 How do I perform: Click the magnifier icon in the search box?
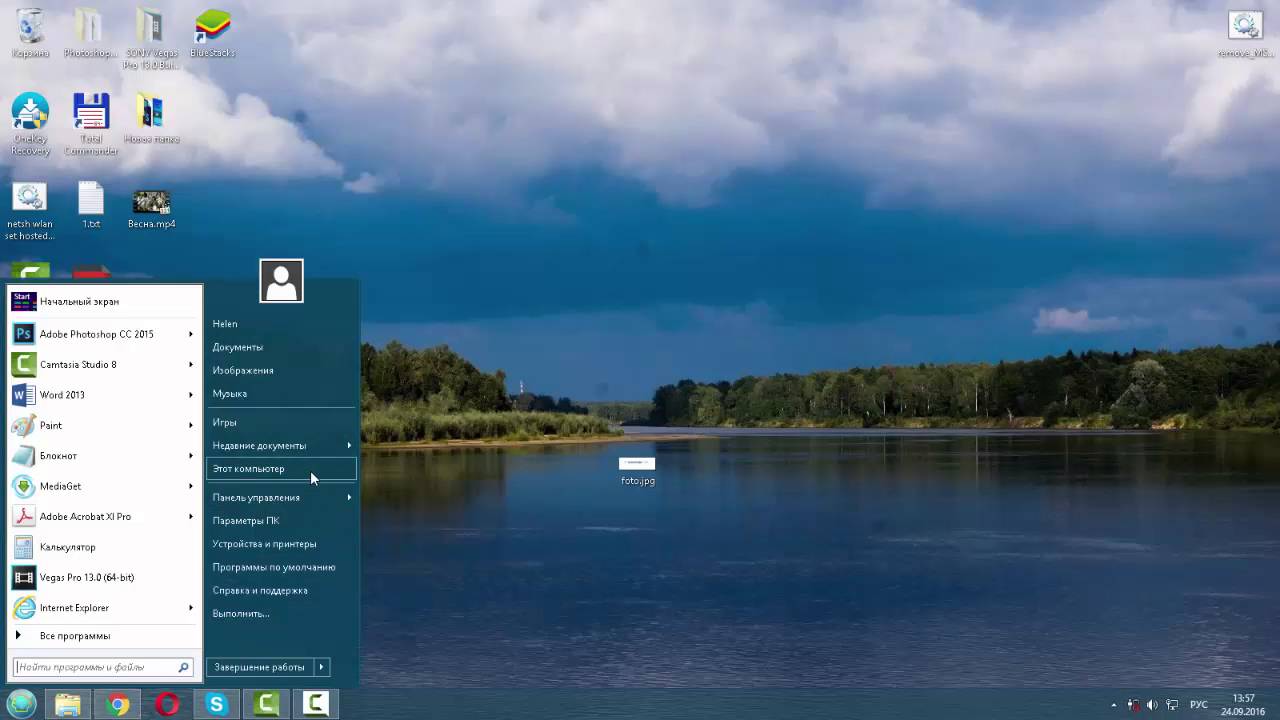tap(183, 667)
